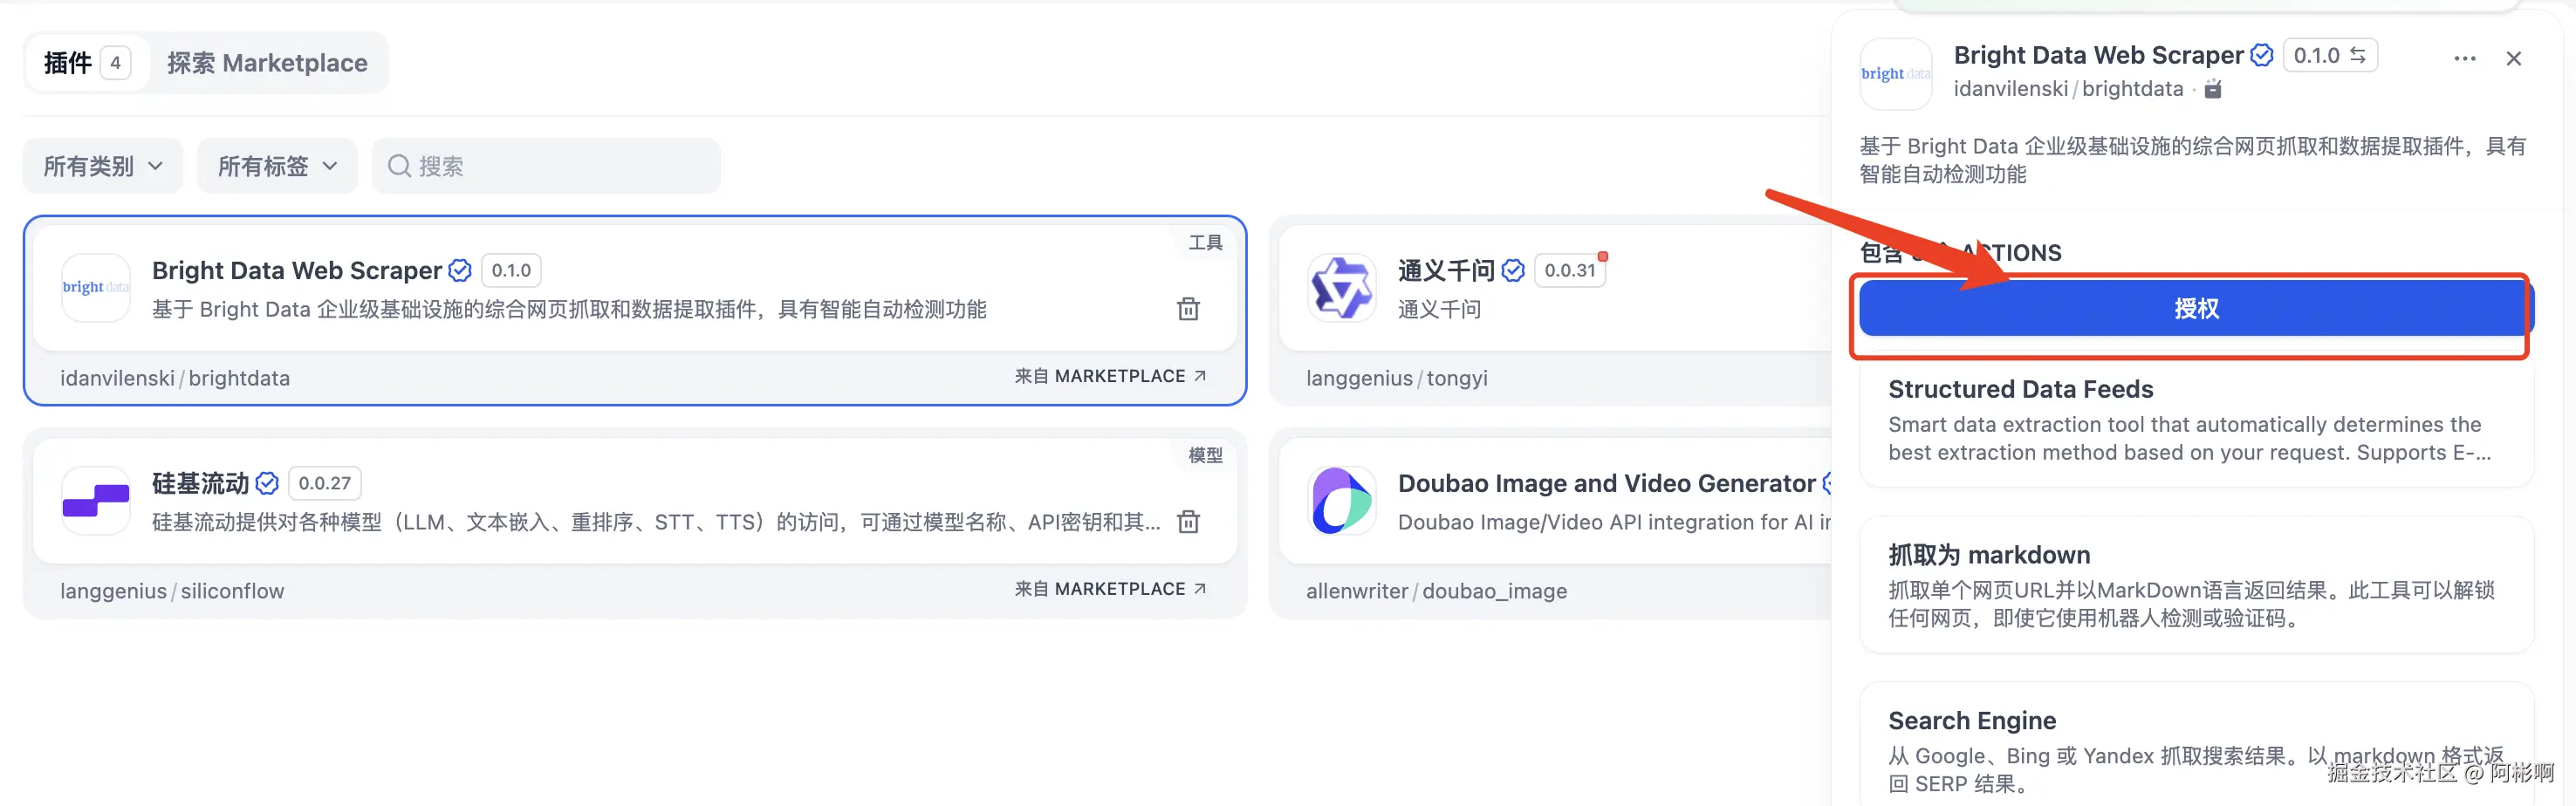Select the 通义千问 plugin card title
Viewport: 2576px width, 806px height.
1446,271
